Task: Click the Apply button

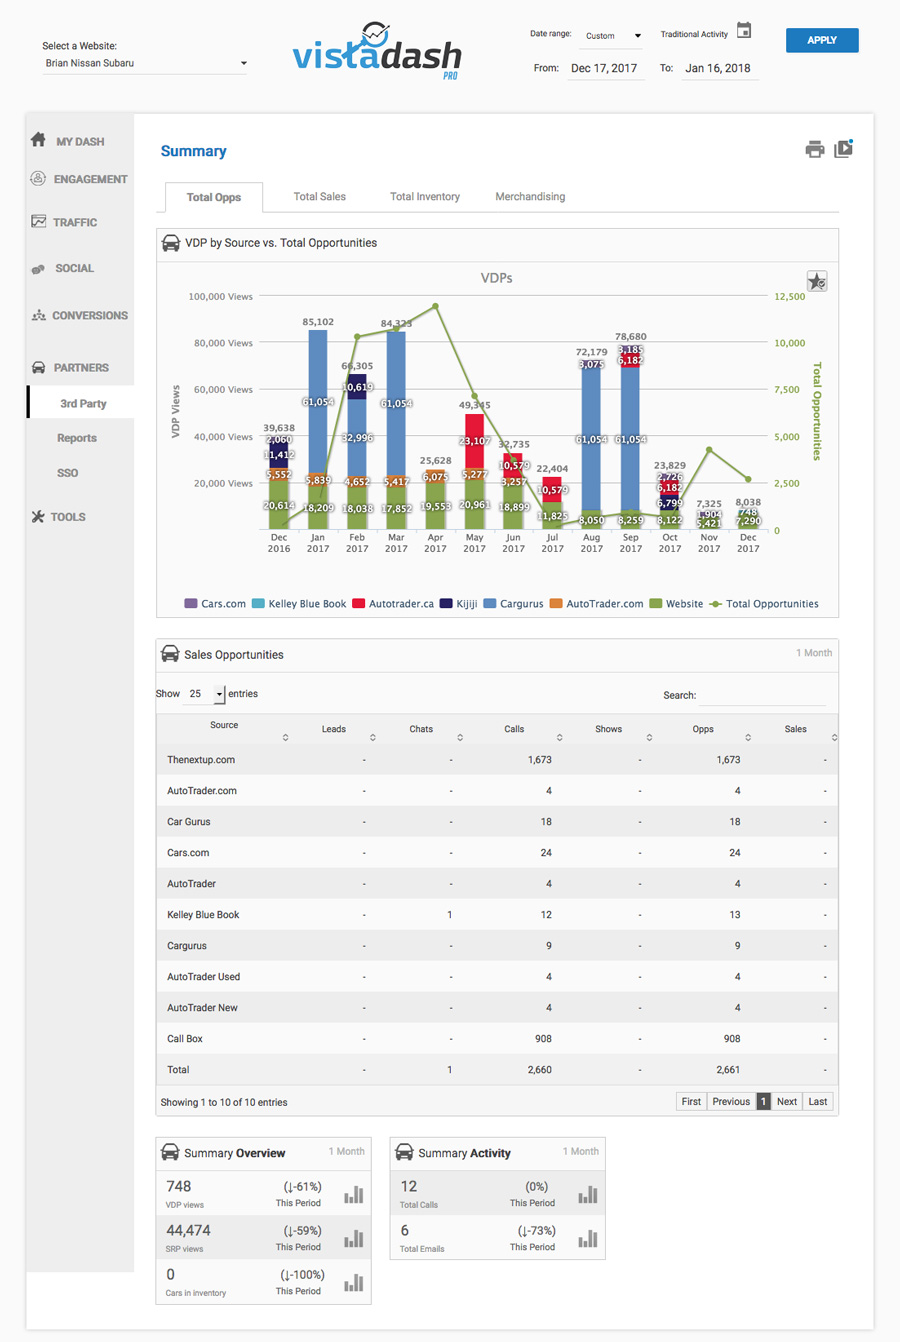Action: pos(822,40)
